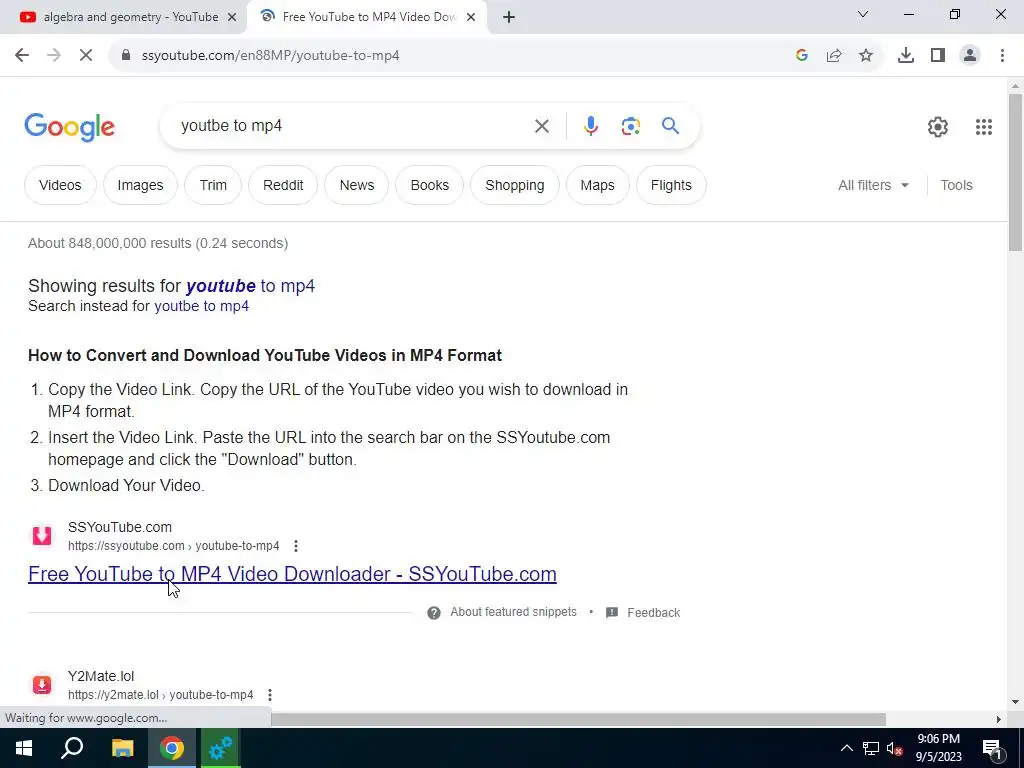
Task: Open Chrome downloads tray
Action: (906, 56)
